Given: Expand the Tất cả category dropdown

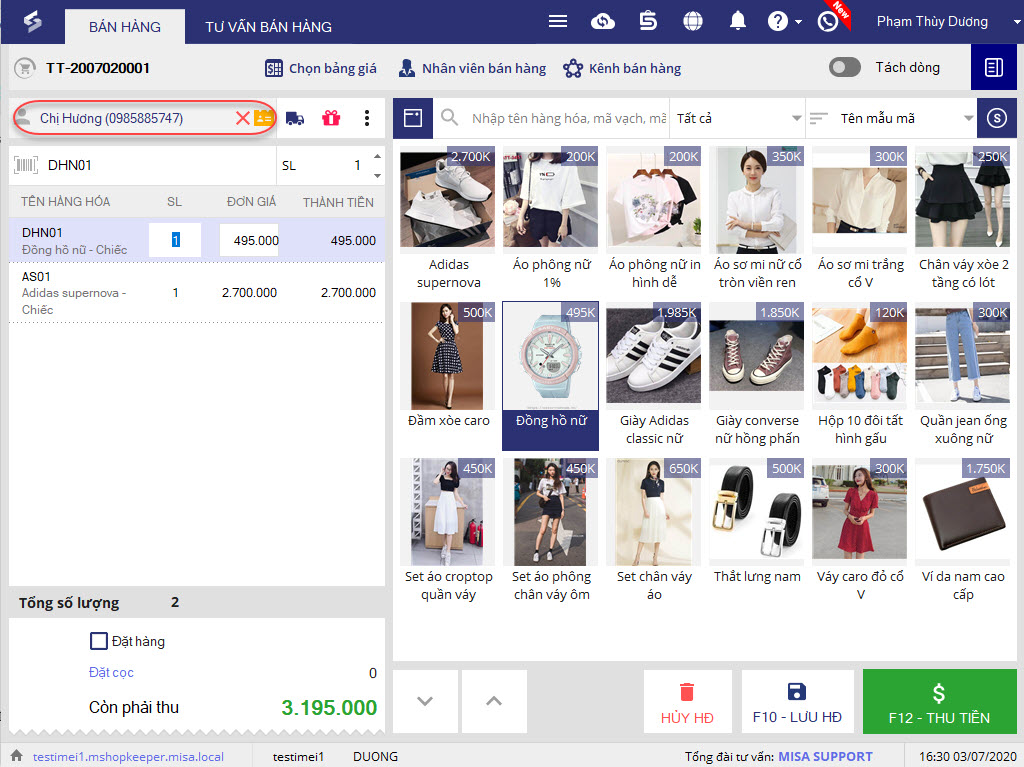Looking at the screenshot, I should pos(738,118).
